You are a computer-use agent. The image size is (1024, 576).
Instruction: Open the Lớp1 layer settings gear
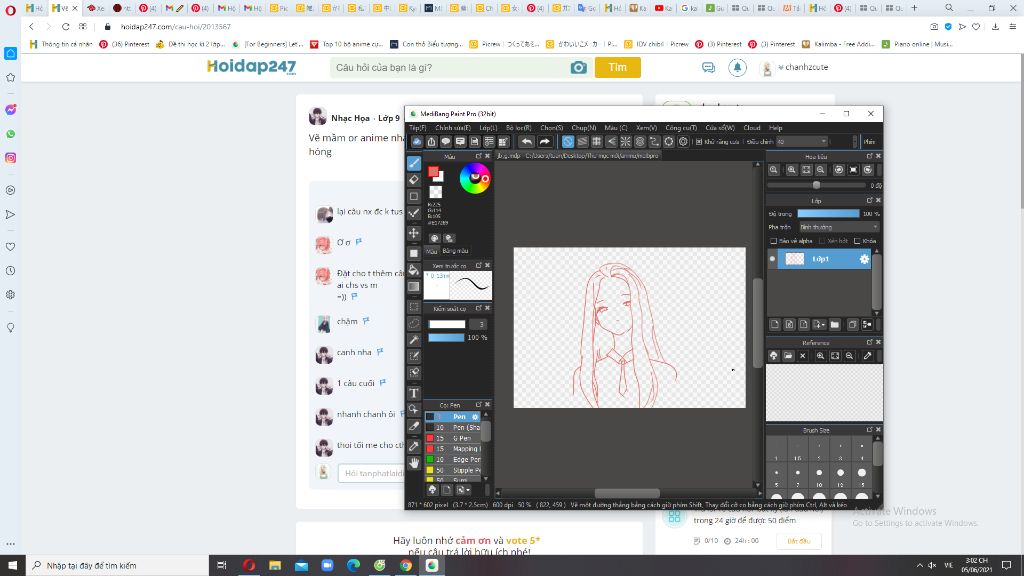point(864,259)
